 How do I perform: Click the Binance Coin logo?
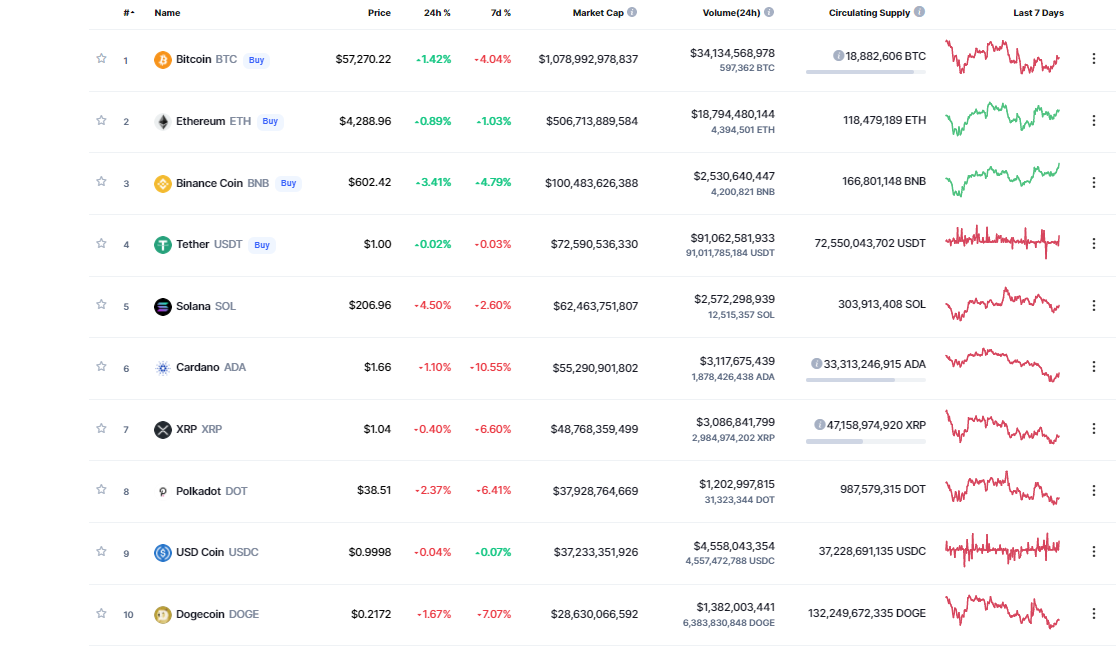[162, 184]
